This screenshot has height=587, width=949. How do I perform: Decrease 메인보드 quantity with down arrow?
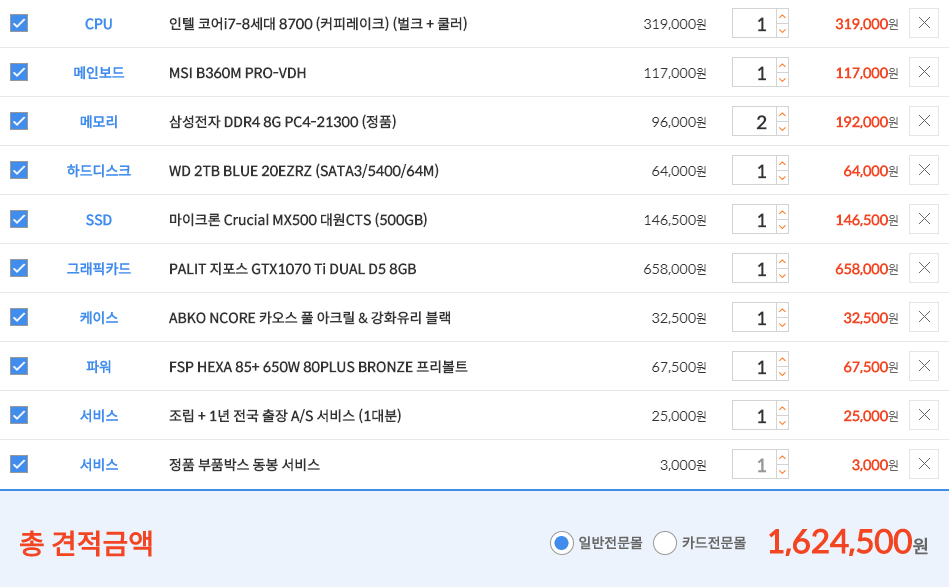[x=783, y=79]
